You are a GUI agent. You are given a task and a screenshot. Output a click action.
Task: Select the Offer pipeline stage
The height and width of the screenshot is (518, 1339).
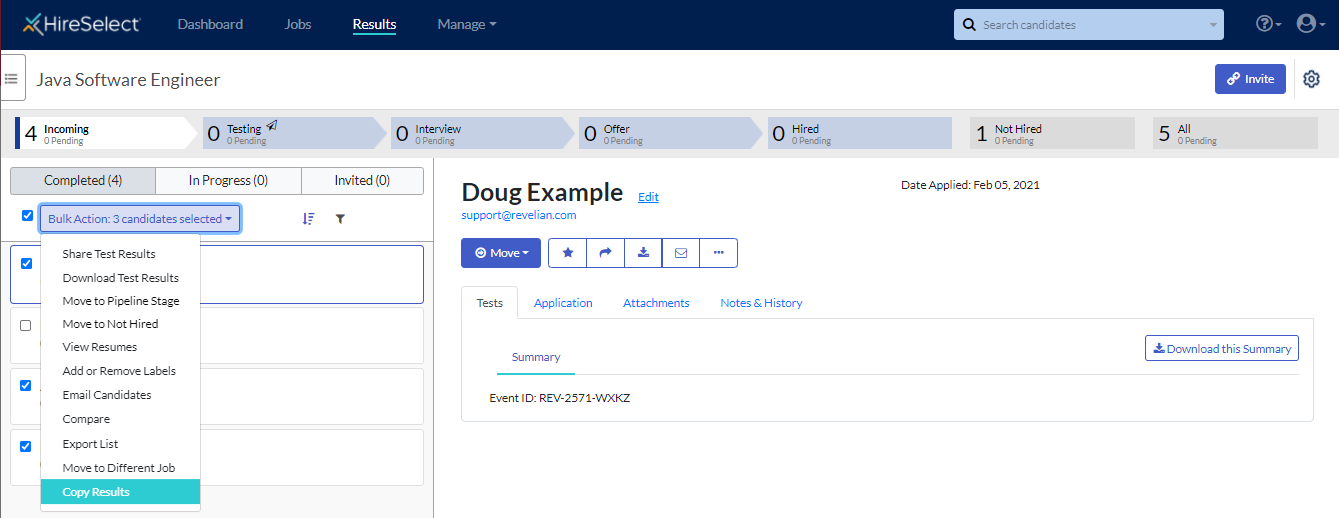point(670,133)
